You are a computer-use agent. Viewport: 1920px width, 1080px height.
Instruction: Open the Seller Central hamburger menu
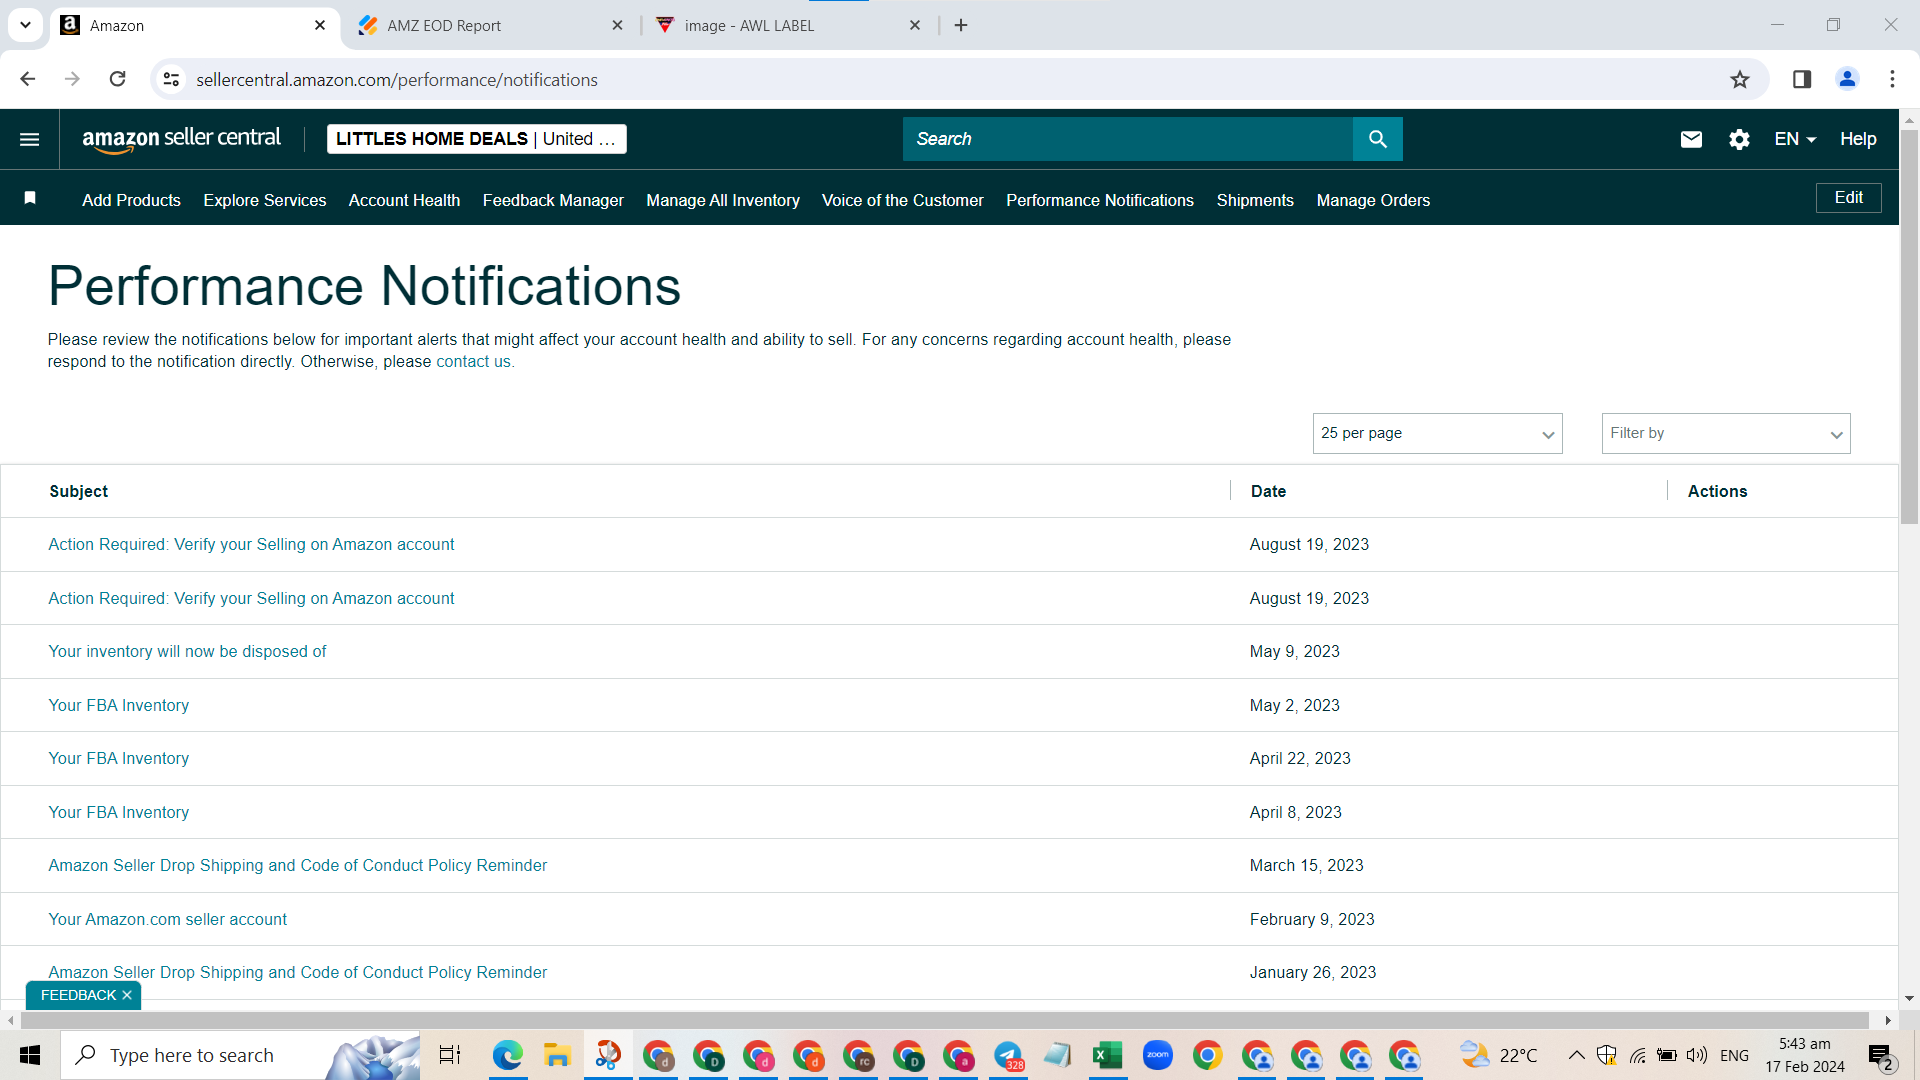[x=30, y=139]
